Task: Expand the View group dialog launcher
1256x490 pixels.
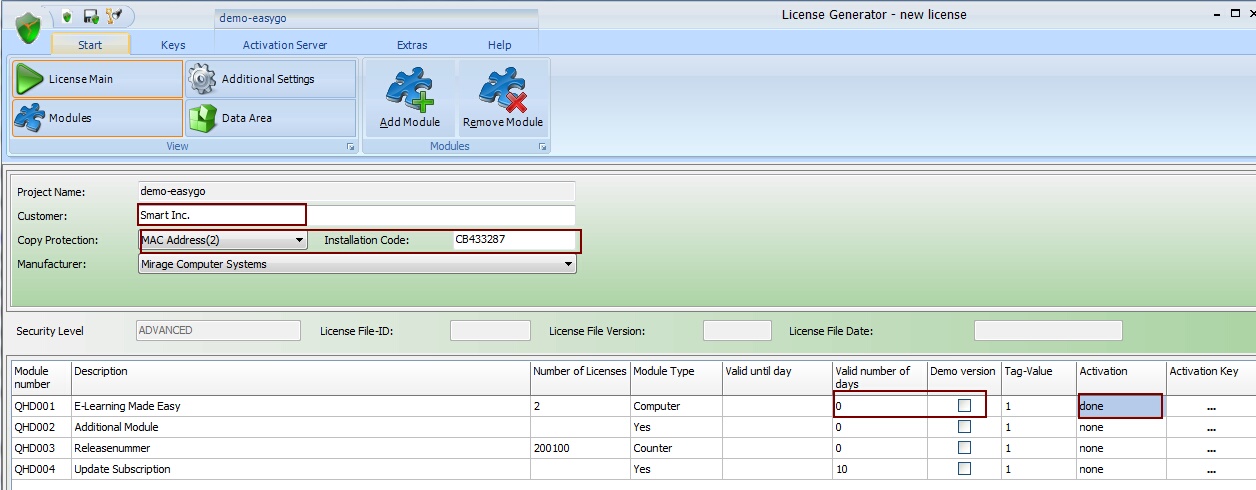Action: [350, 147]
